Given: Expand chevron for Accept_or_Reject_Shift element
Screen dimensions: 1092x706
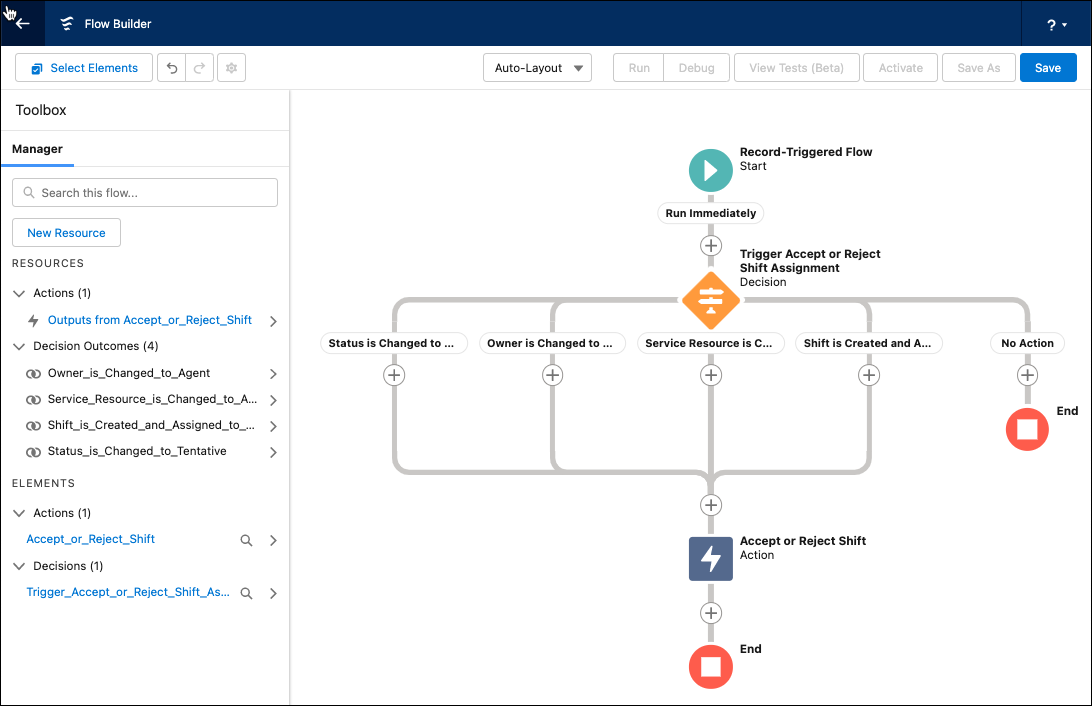Looking at the screenshot, I should (273, 540).
